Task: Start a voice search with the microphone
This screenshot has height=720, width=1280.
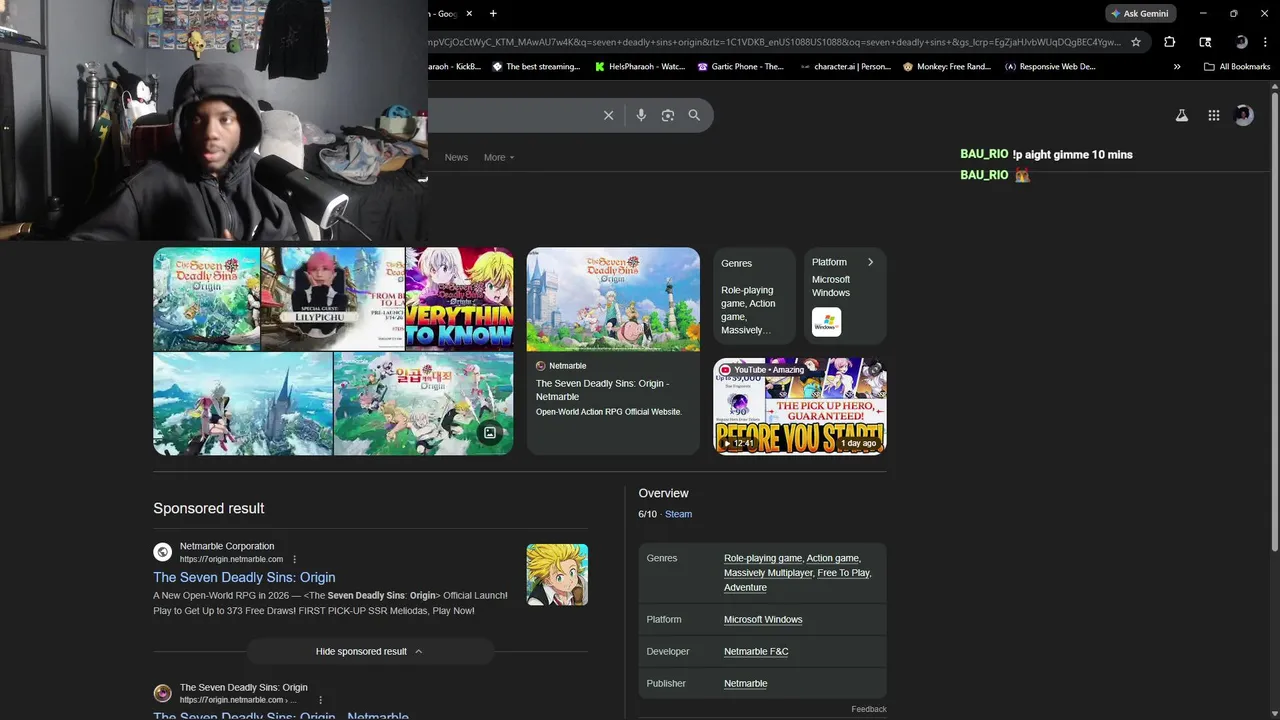Action: [x=641, y=115]
